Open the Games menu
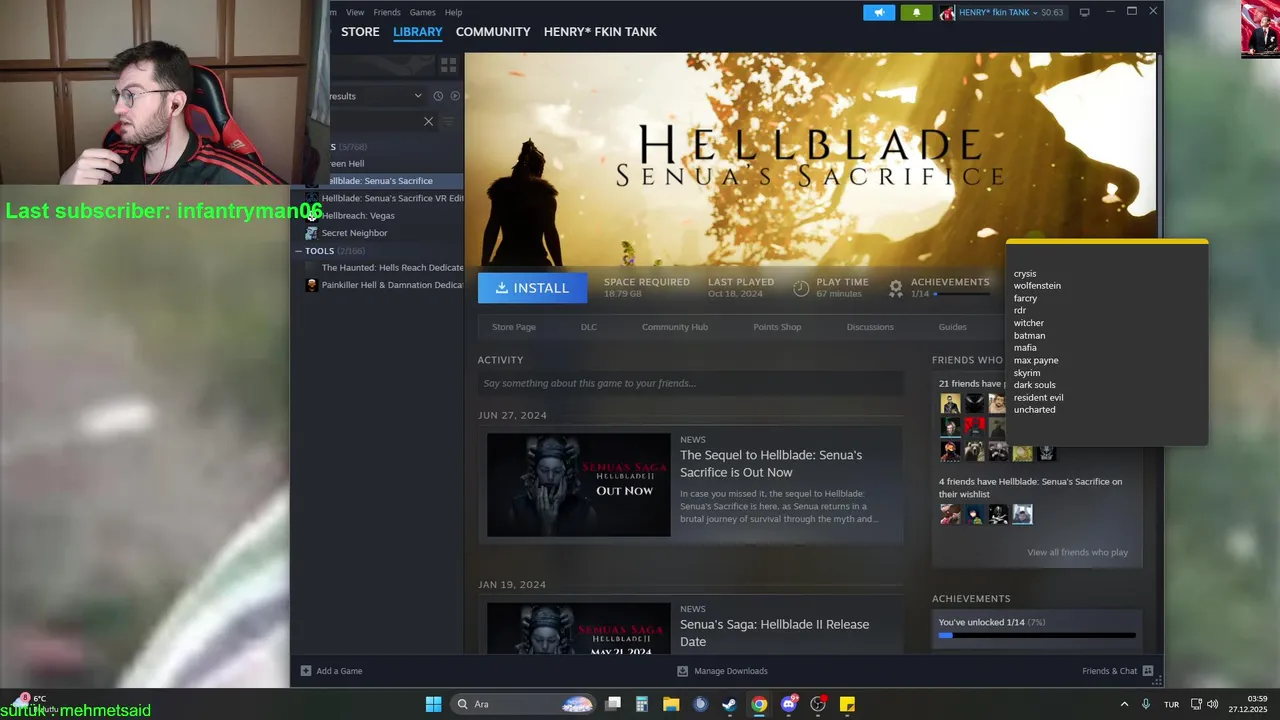 coord(423,12)
